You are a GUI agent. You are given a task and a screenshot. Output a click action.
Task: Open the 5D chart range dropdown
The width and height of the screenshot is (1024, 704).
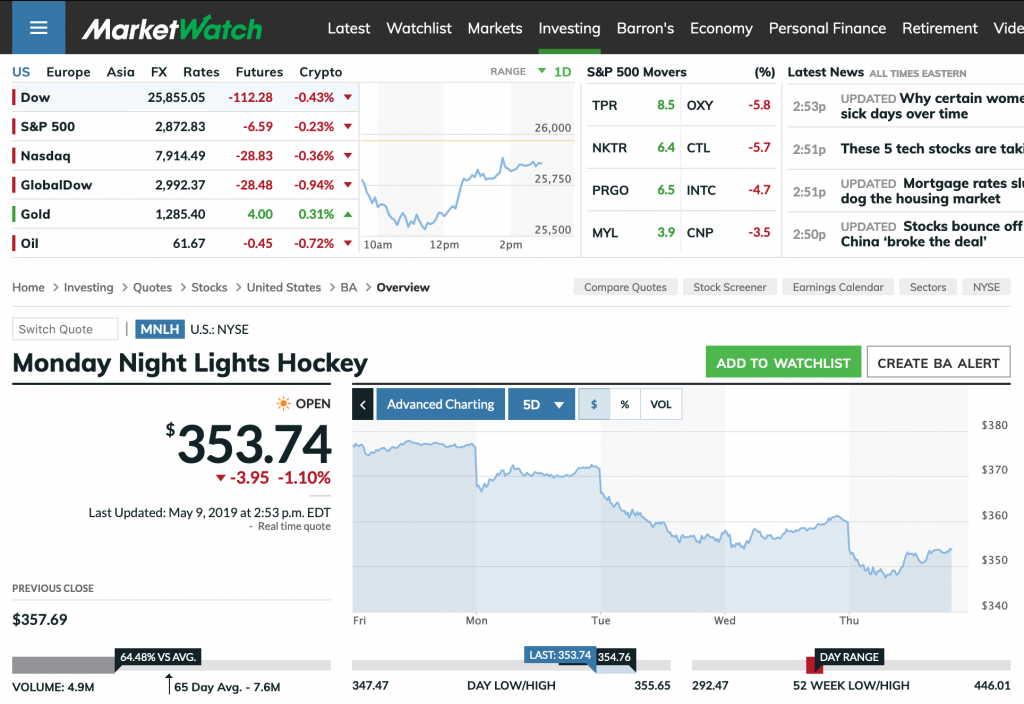541,404
